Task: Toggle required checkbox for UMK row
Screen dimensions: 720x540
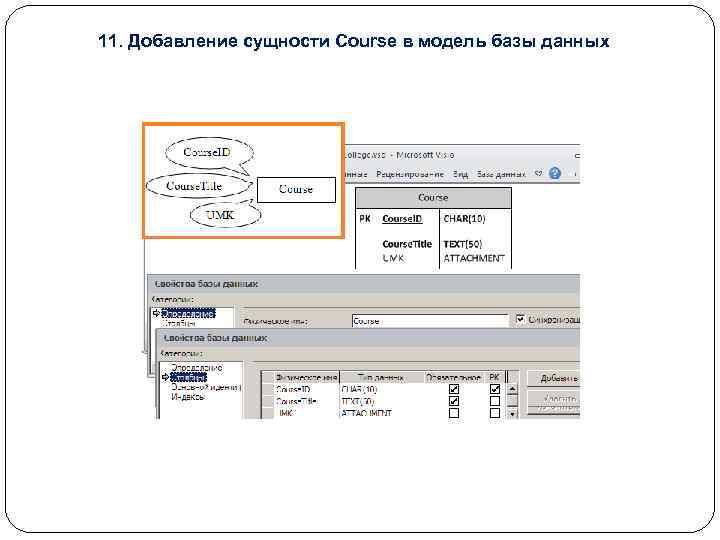Action: pyautogui.click(x=454, y=413)
